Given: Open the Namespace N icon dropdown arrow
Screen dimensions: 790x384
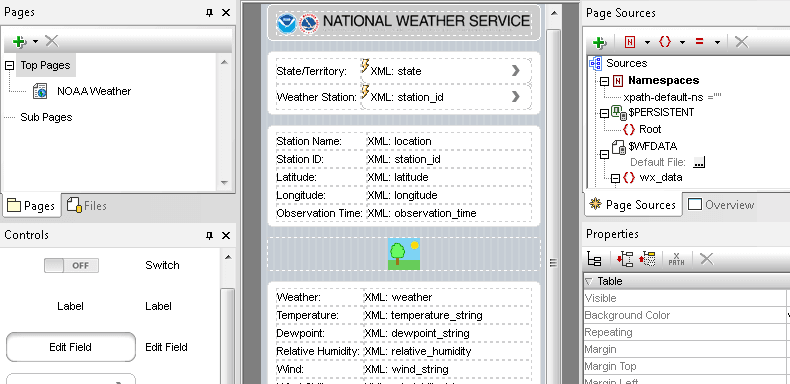Looking at the screenshot, I should (x=647, y=42).
